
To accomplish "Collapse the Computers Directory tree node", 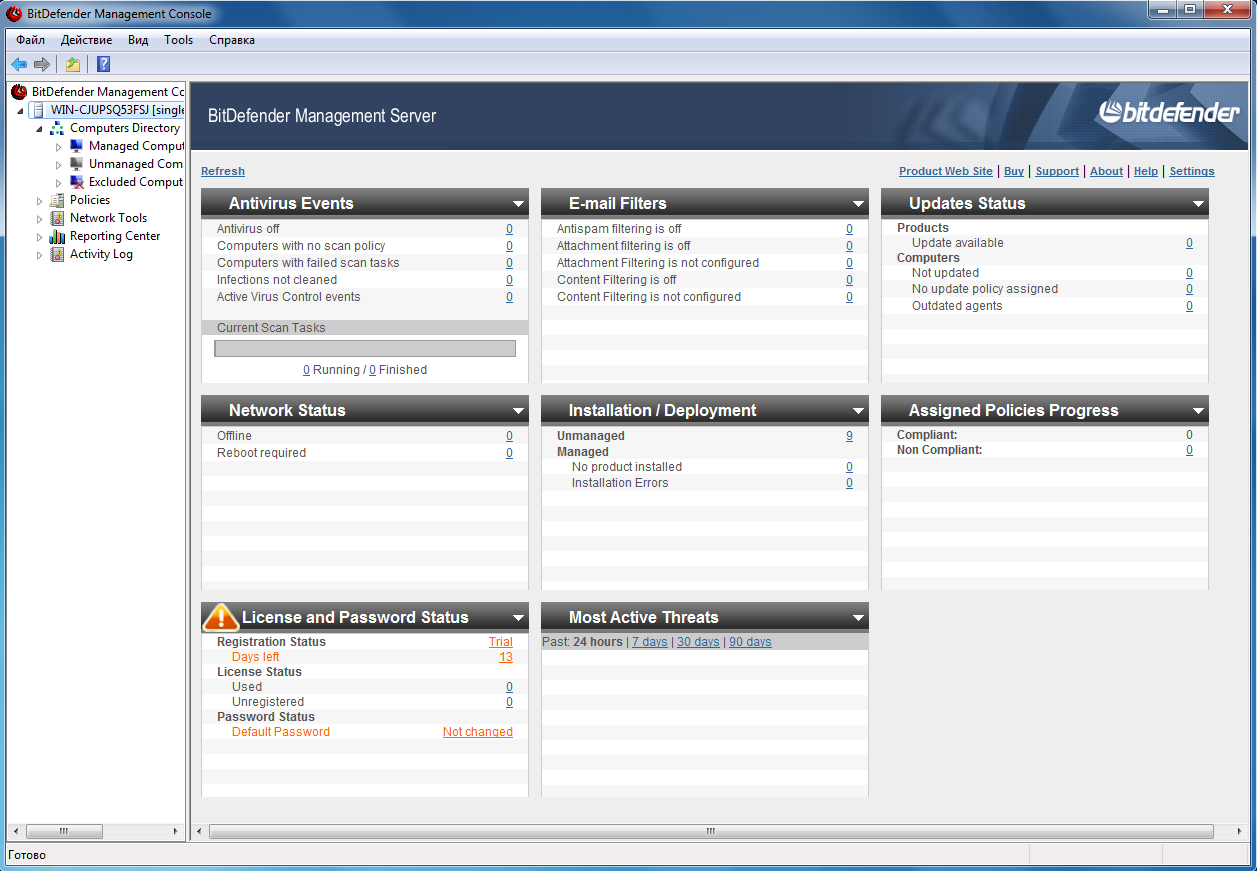I will (x=40, y=129).
